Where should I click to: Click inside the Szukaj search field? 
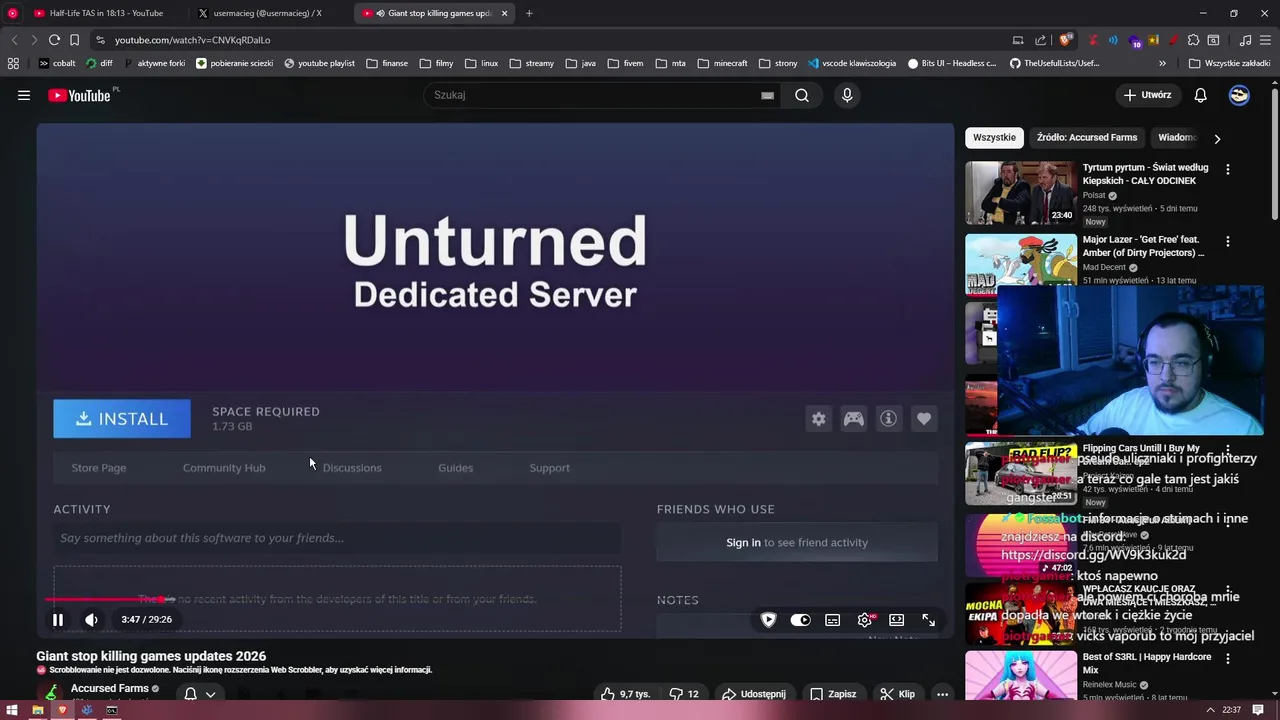pyautogui.click(x=595, y=95)
